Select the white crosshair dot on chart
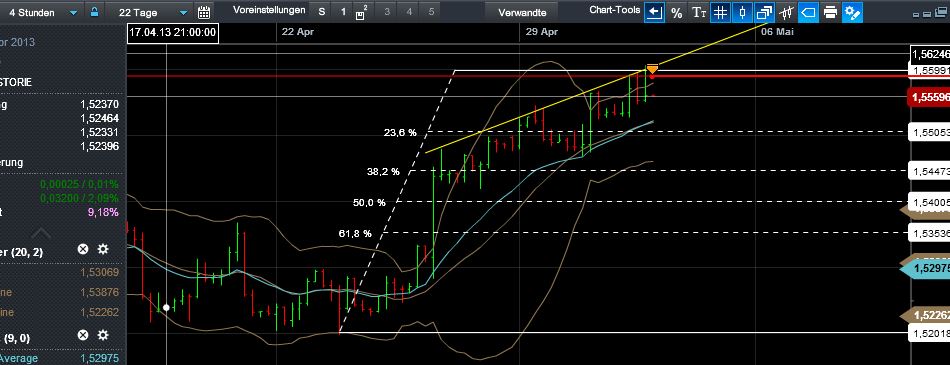The width and height of the screenshot is (950, 365). (x=166, y=308)
